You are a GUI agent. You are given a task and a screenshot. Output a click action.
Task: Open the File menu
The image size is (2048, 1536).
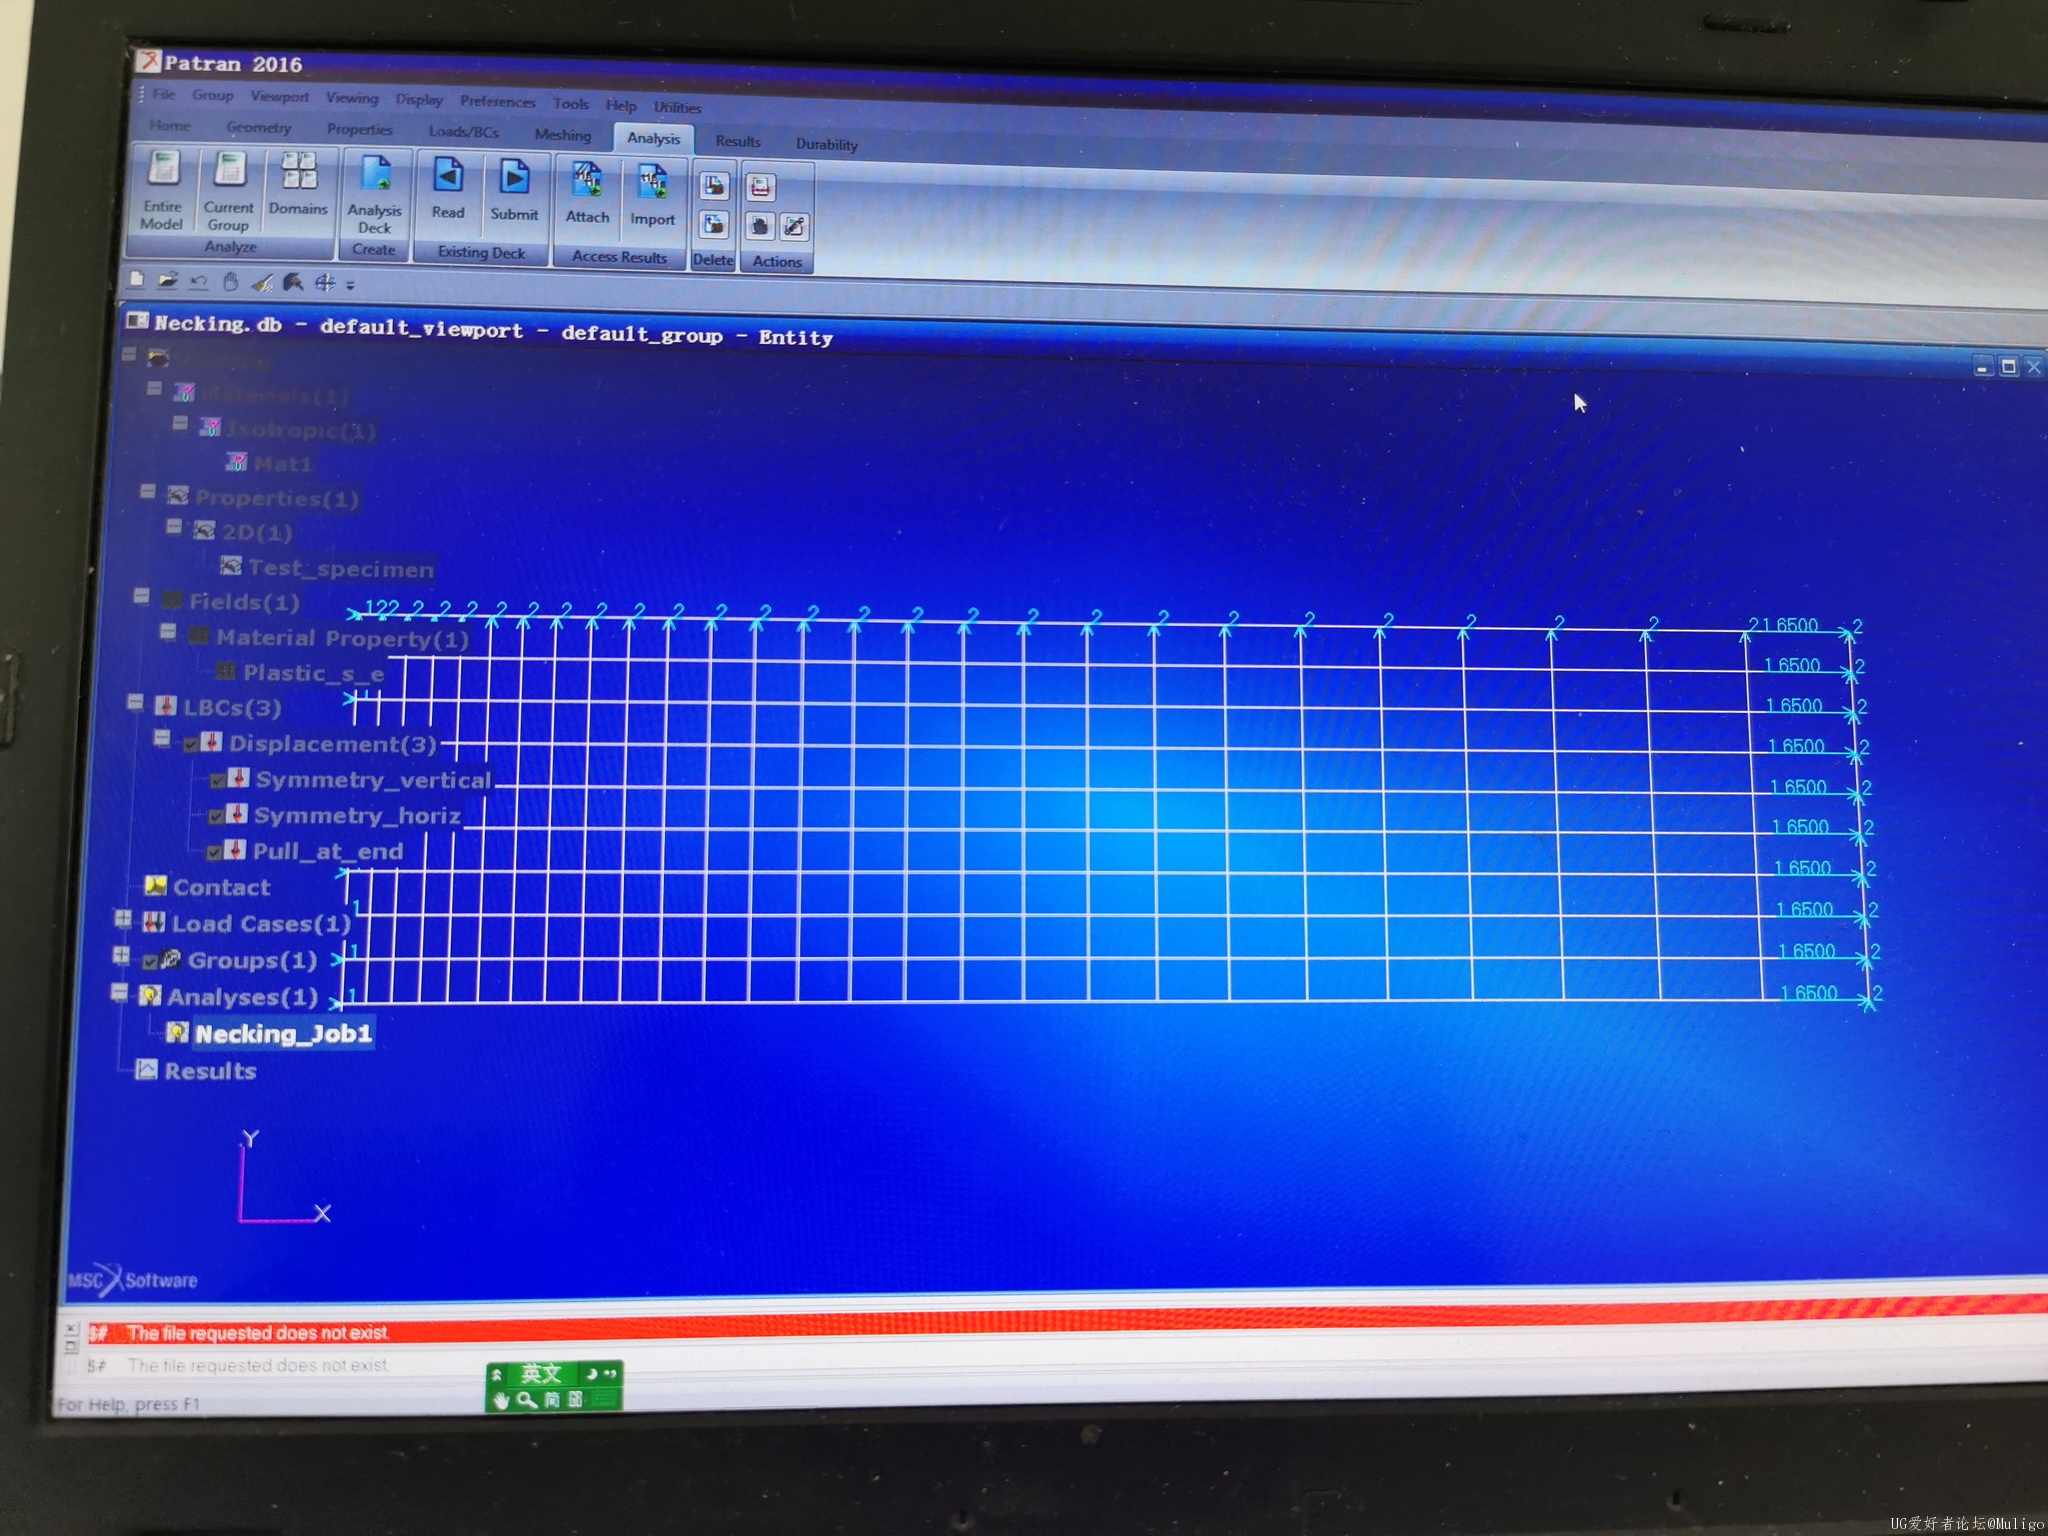click(164, 94)
